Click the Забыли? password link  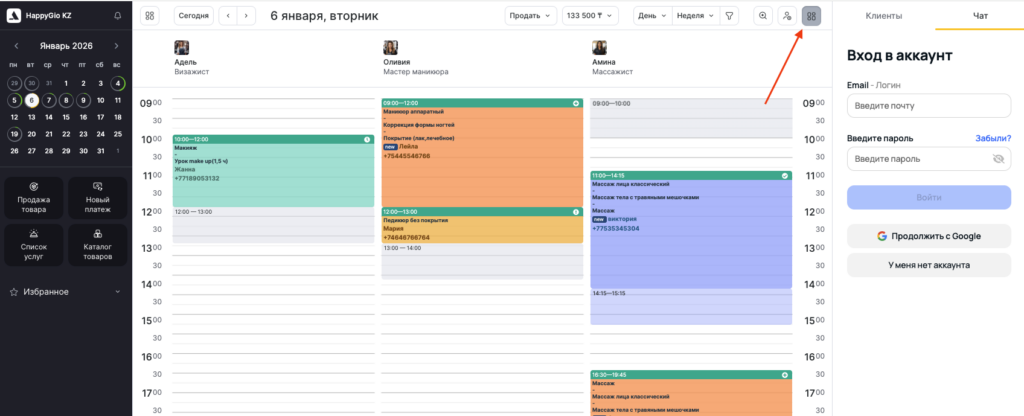coord(993,138)
